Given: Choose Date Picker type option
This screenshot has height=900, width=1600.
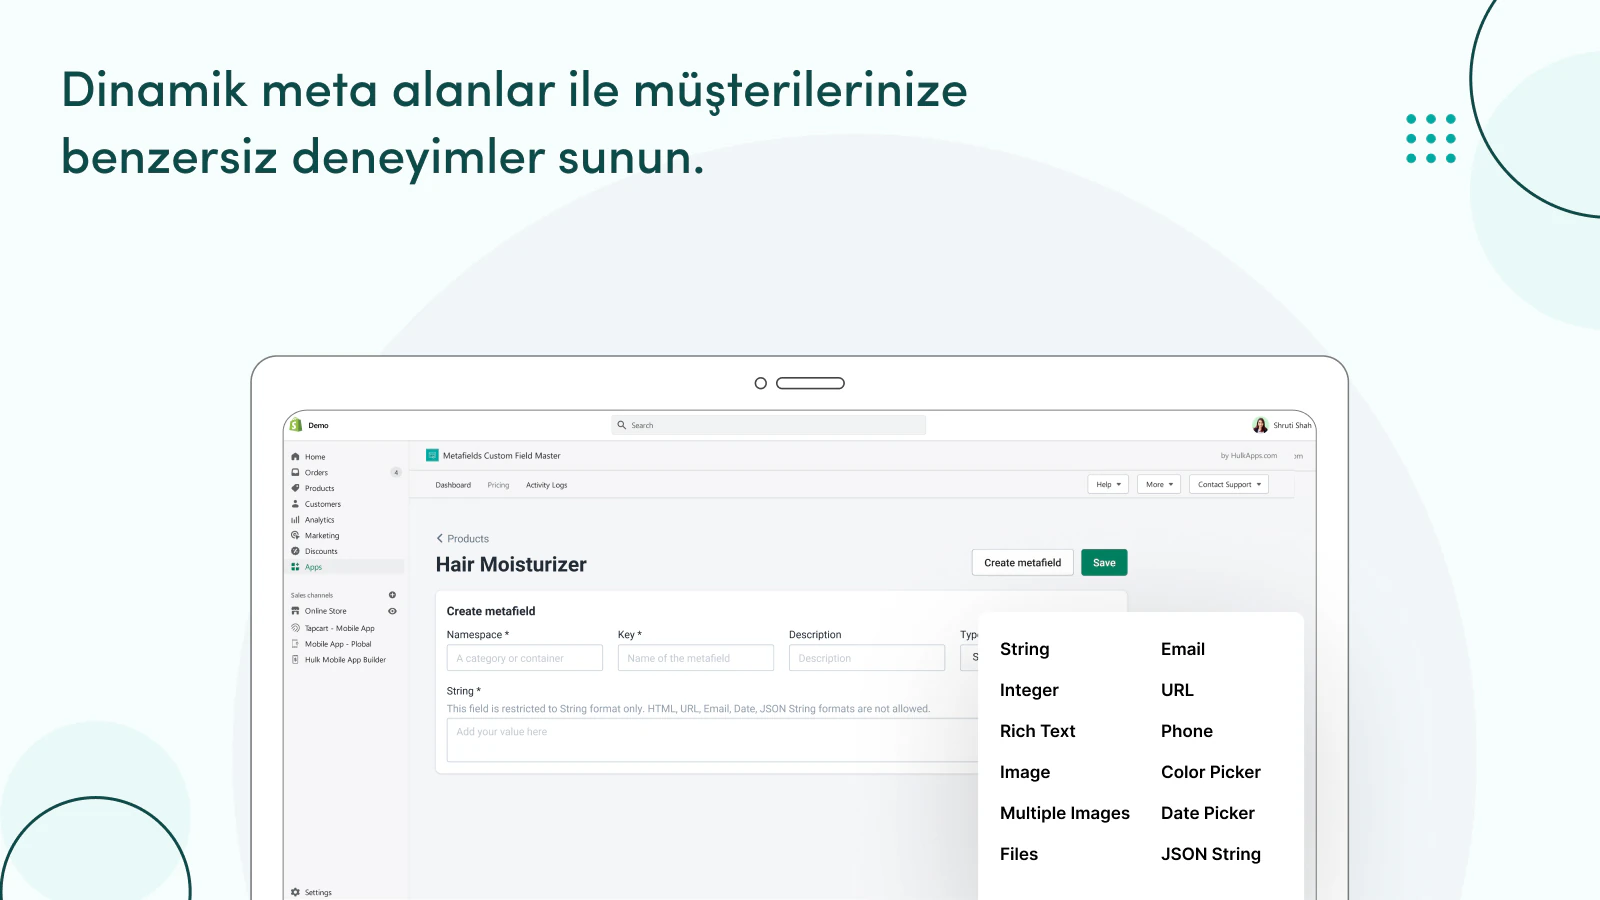Looking at the screenshot, I should (1208, 814).
